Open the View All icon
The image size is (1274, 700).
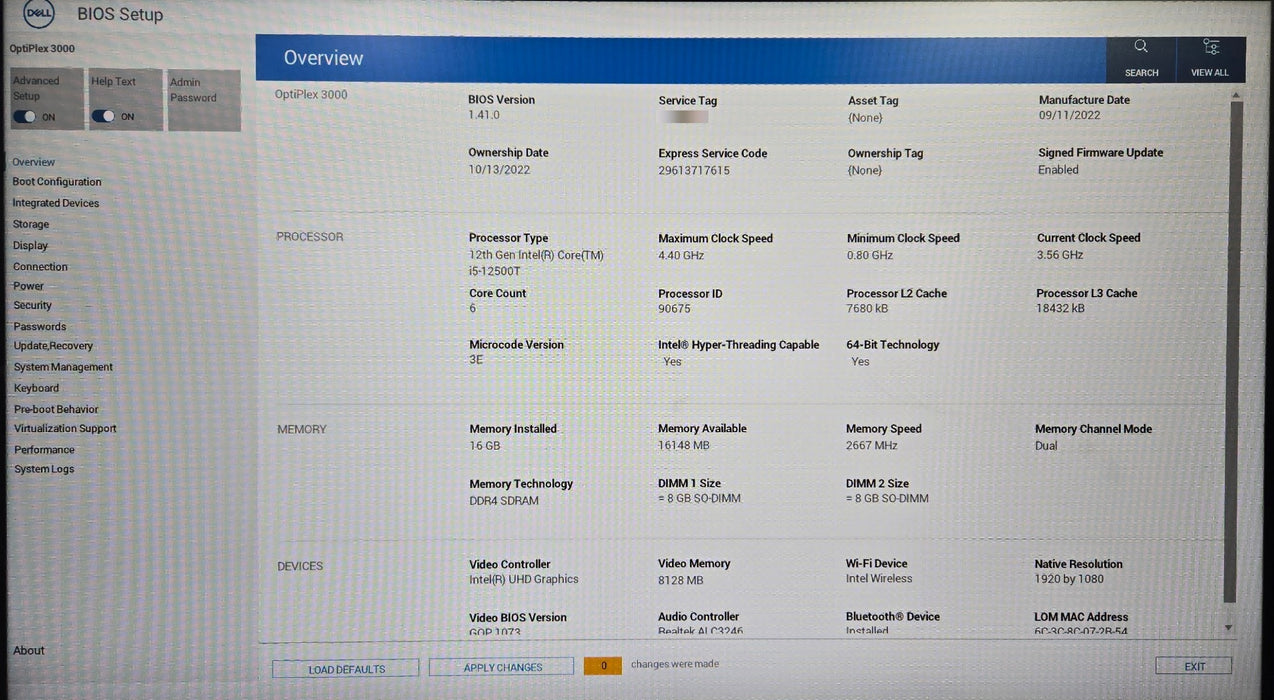pos(1211,47)
